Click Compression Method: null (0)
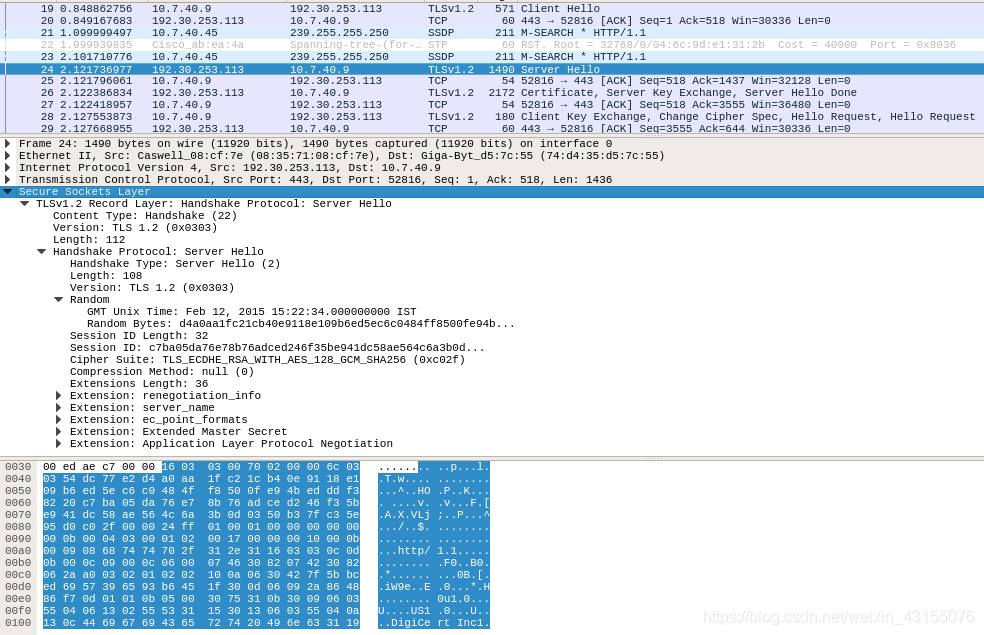Image resolution: width=984 pixels, height=635 pixels. pos(162,371)
